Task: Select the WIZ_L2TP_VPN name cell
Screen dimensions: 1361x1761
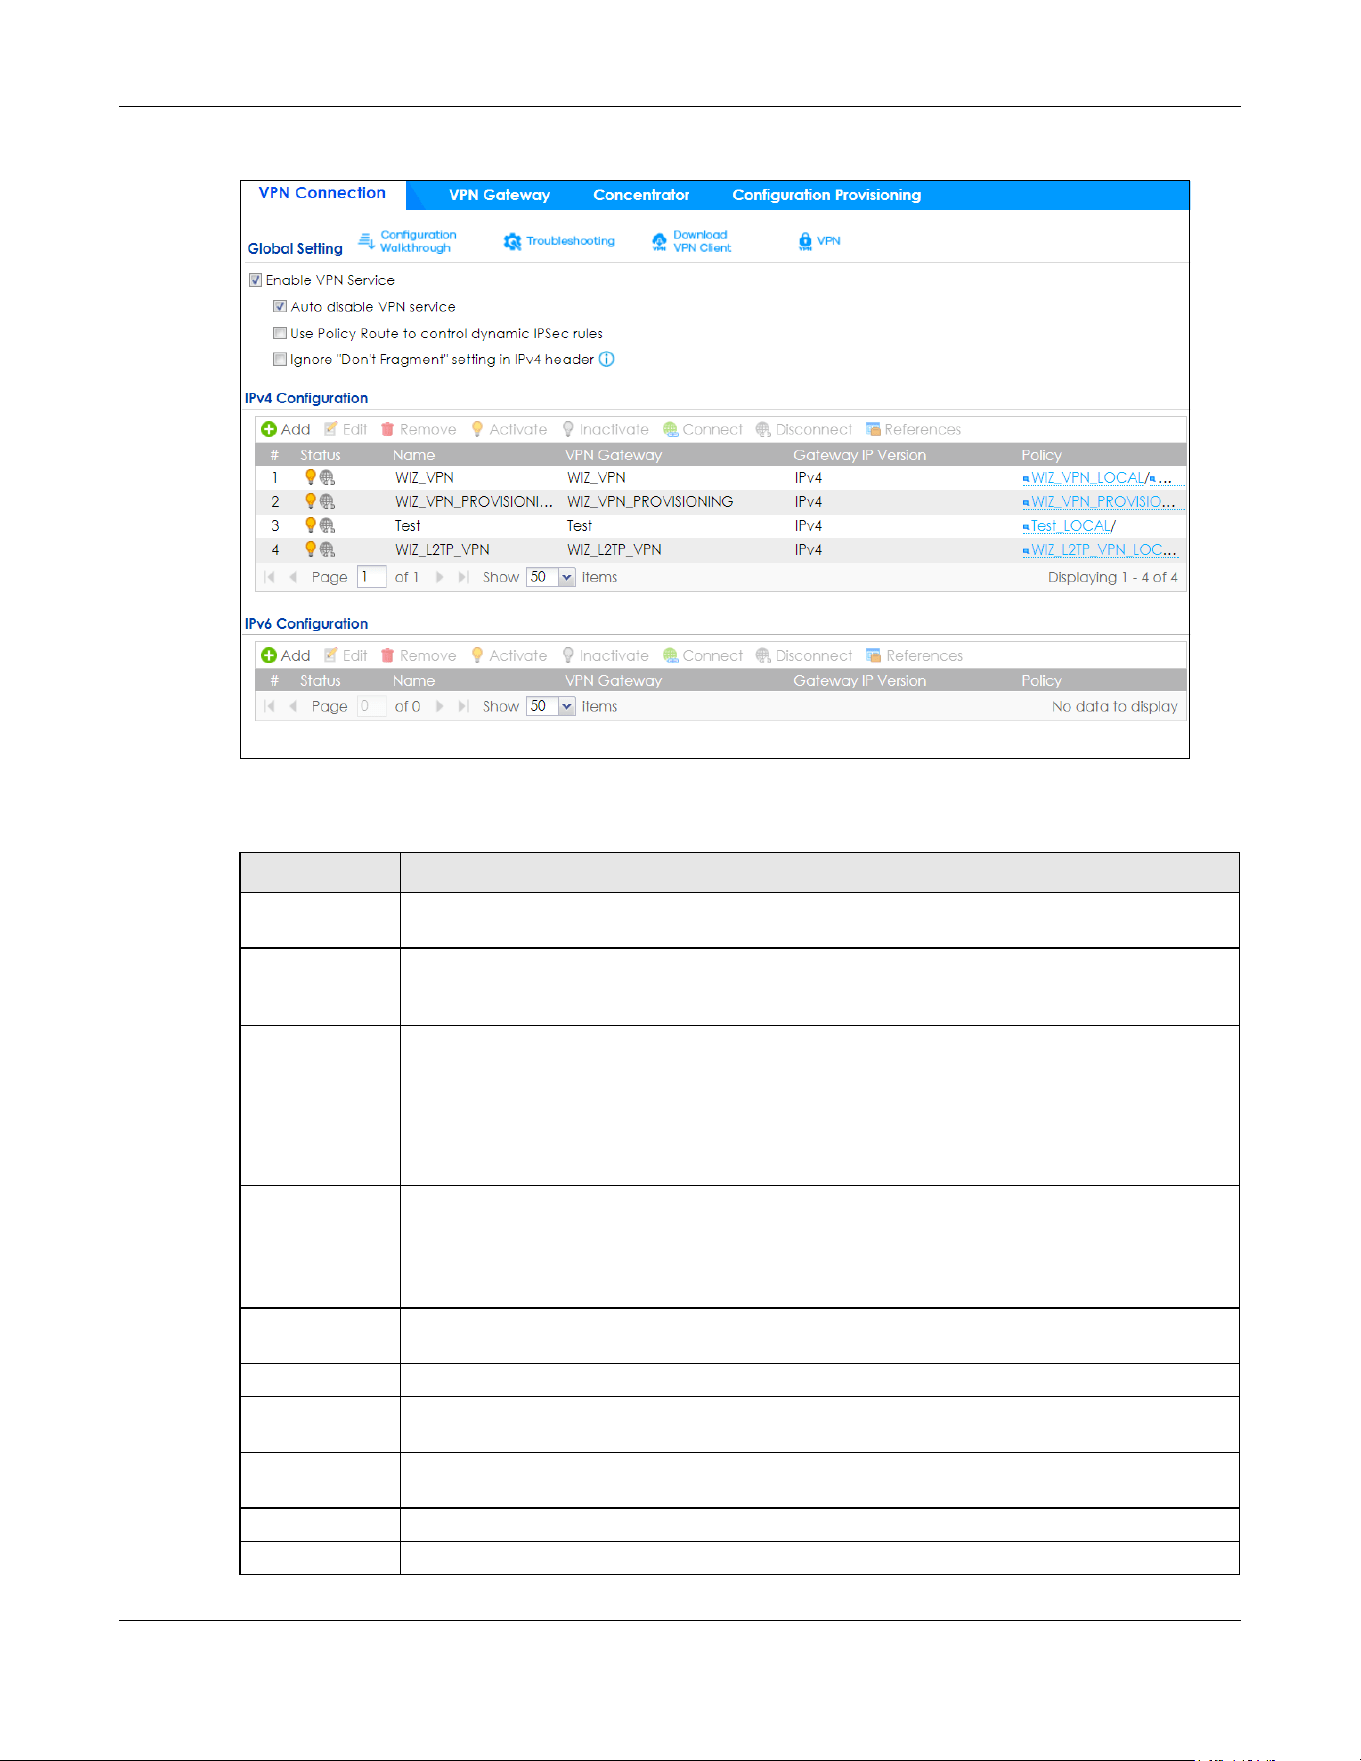Action: point(442,549)
